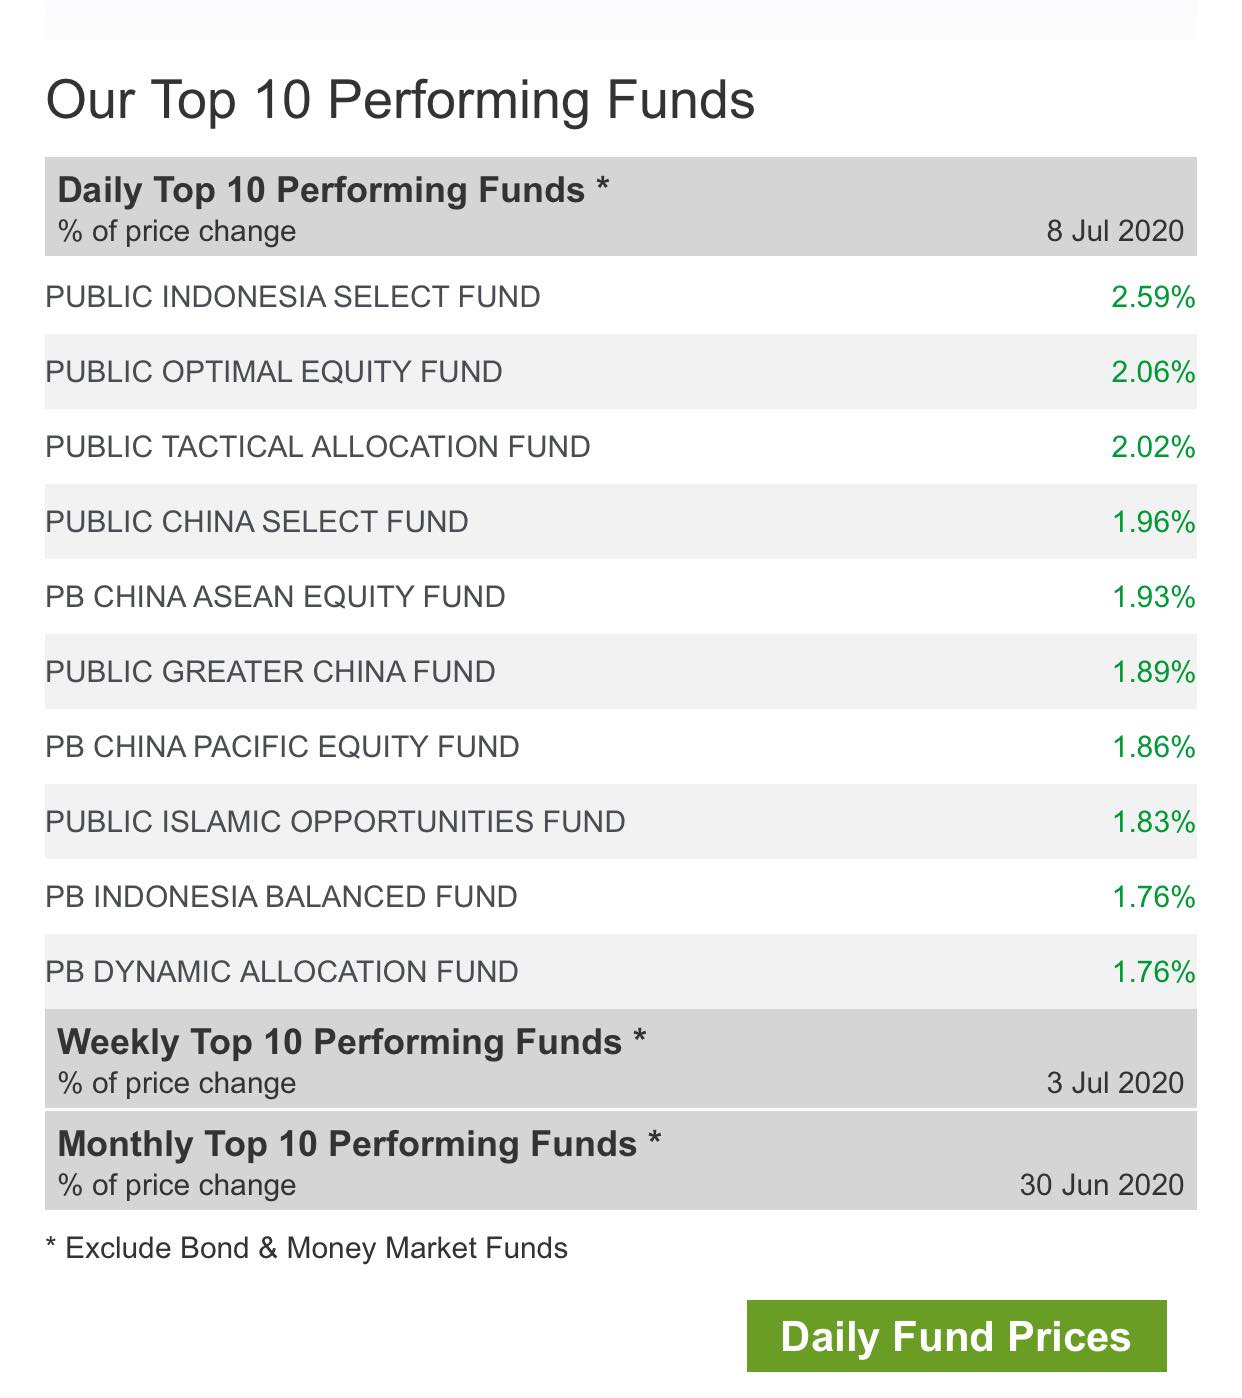Open Public China Select Fund entry
This screenshot has height=1398, width=1242.
point(620,522)
